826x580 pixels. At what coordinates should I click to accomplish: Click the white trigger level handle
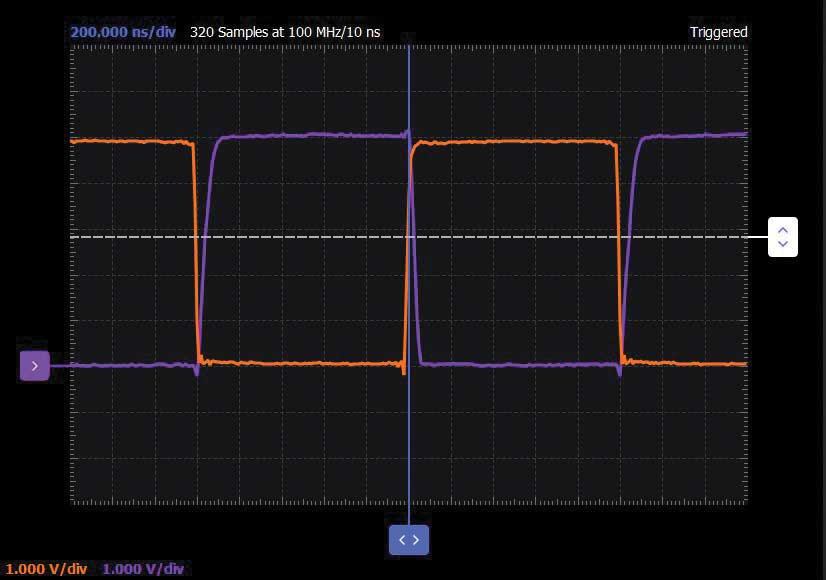tap(783, 237)
